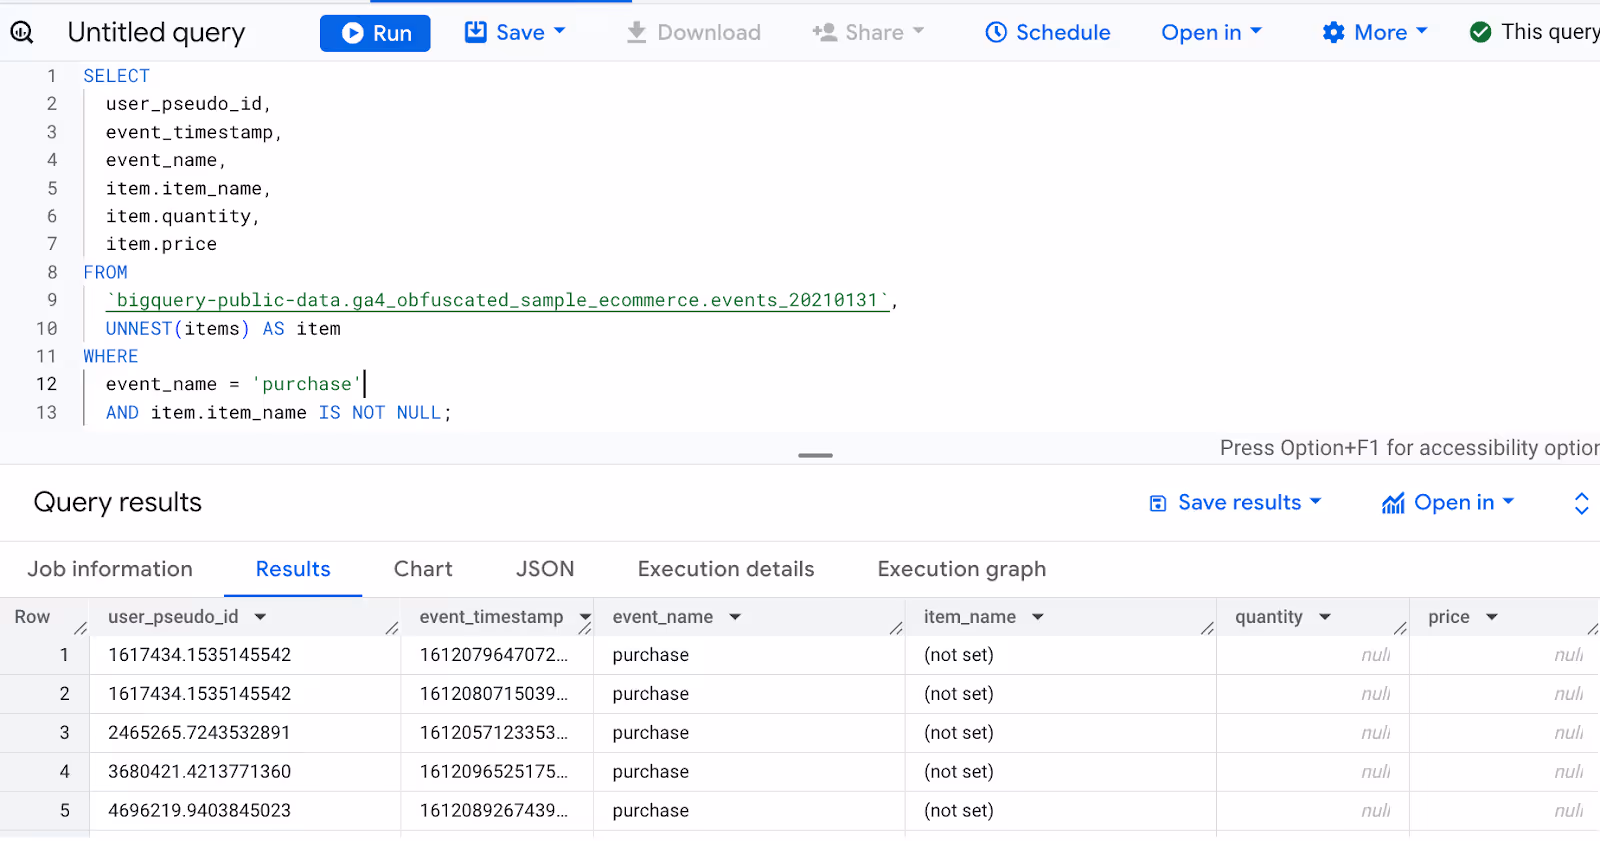View the Execution graph tab
The width and height of the screenshot is (1600, 841).
[x=962, y=569]
